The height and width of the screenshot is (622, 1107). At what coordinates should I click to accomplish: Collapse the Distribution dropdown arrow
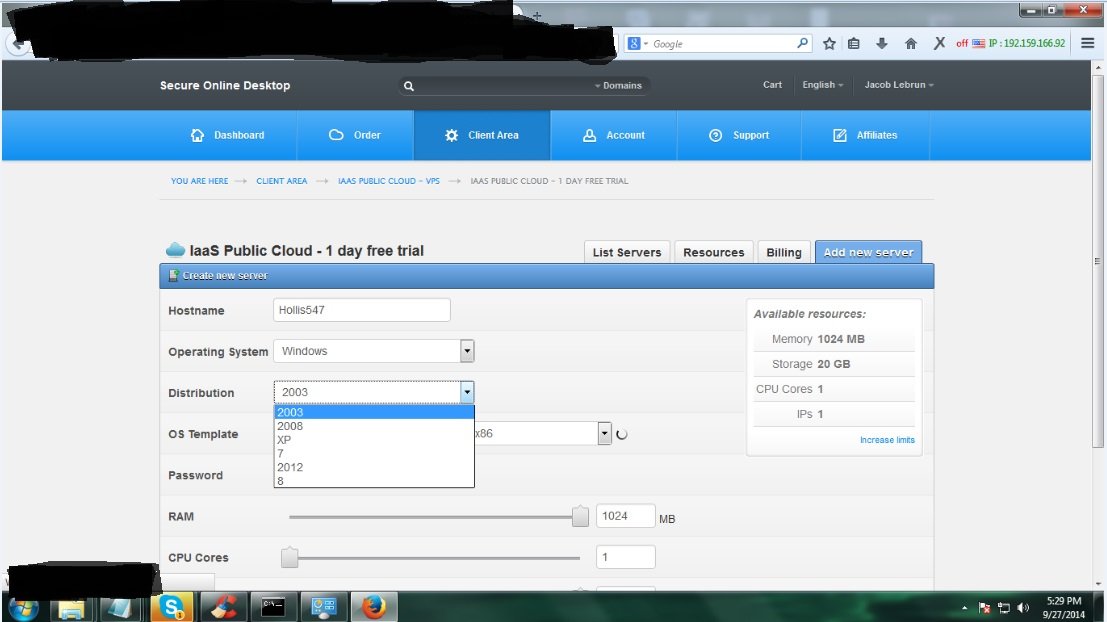pyautogui.click(x=467, y=392)
